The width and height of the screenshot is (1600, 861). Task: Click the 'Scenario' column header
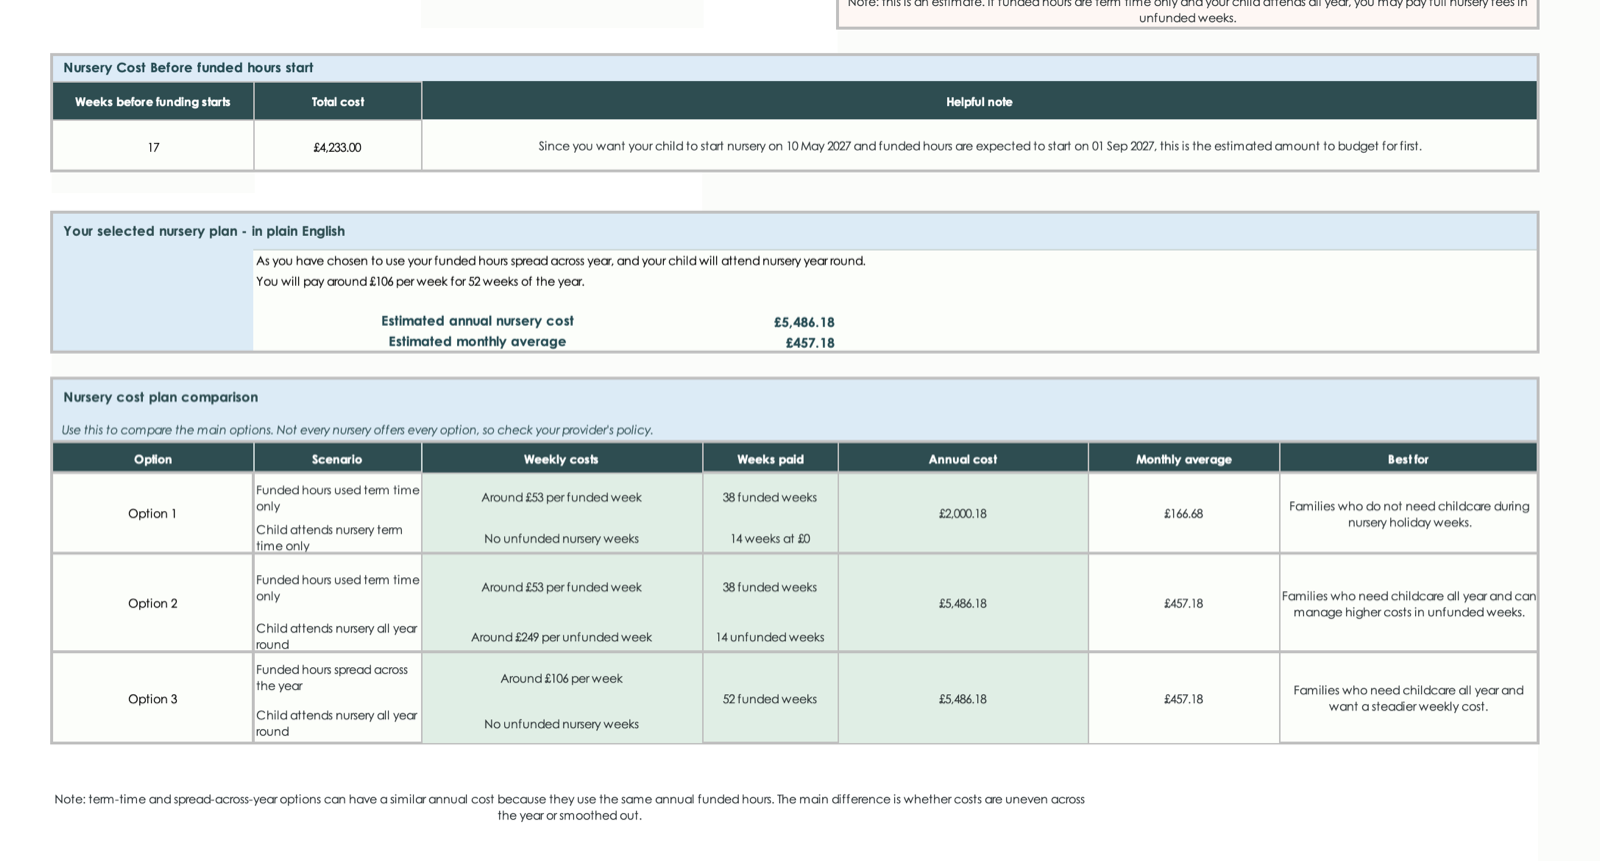[x=337, y=459]
